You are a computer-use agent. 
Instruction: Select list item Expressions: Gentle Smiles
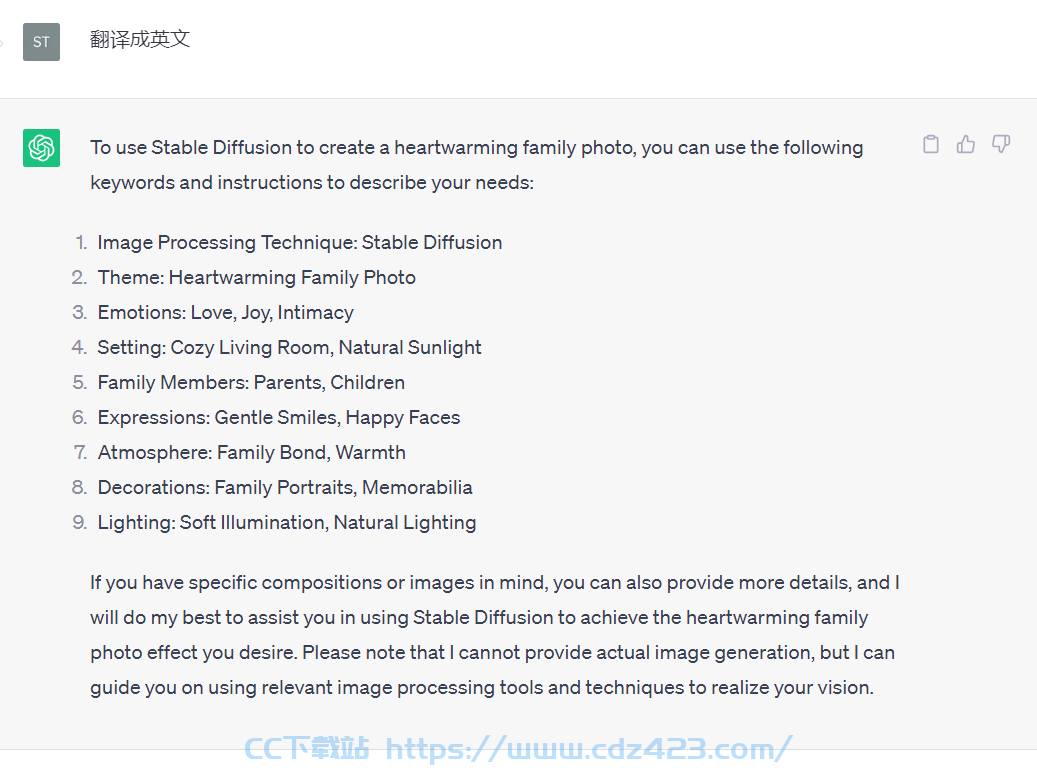click(278, 418)
